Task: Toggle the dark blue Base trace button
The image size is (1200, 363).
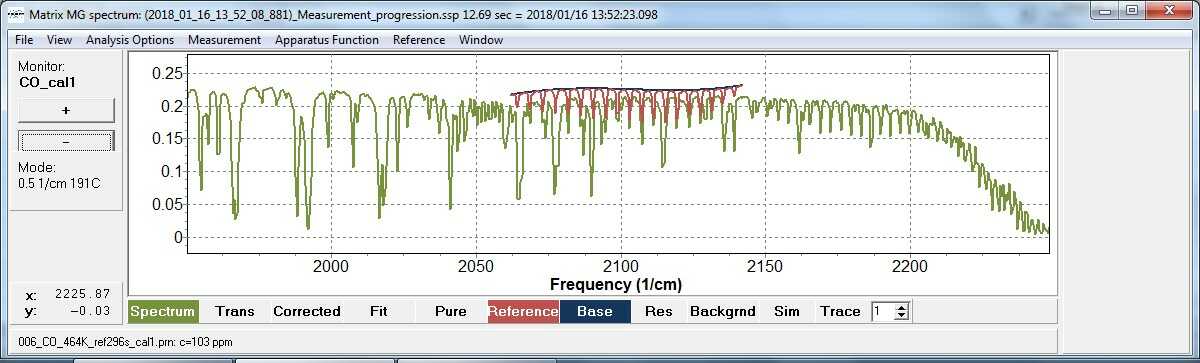Action: coord(595,311)
